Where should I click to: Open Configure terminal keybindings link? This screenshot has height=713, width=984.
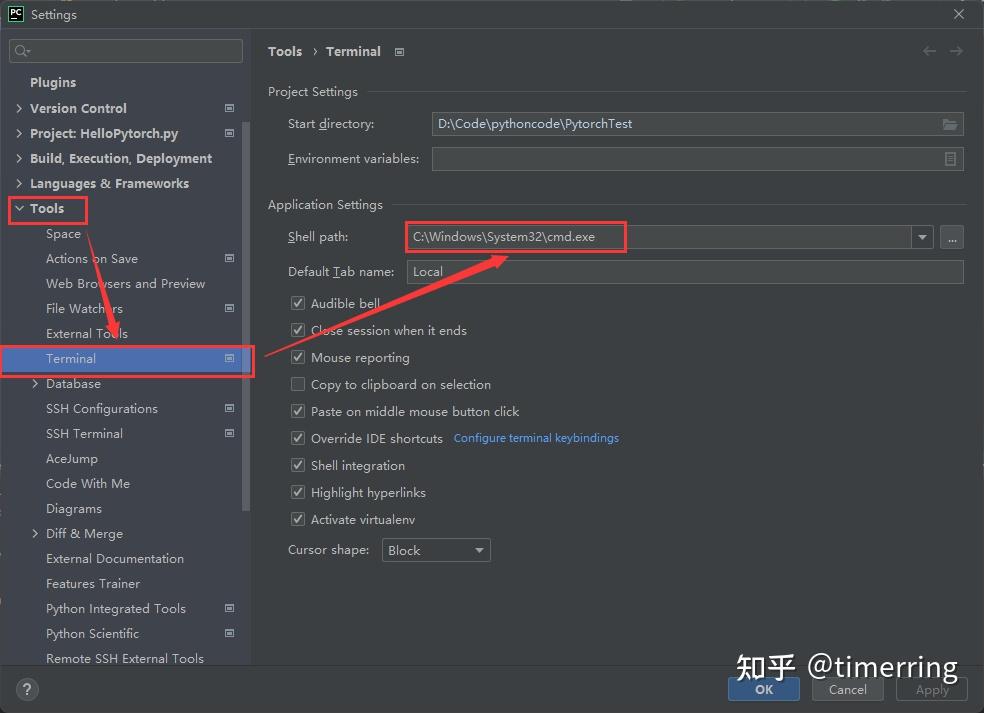coord(536,438)
